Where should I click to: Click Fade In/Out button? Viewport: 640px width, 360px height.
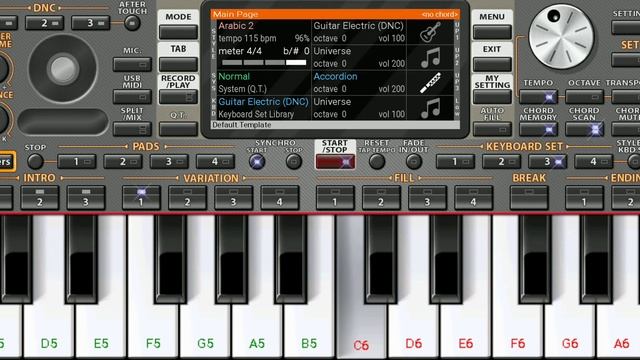point(414,162)
